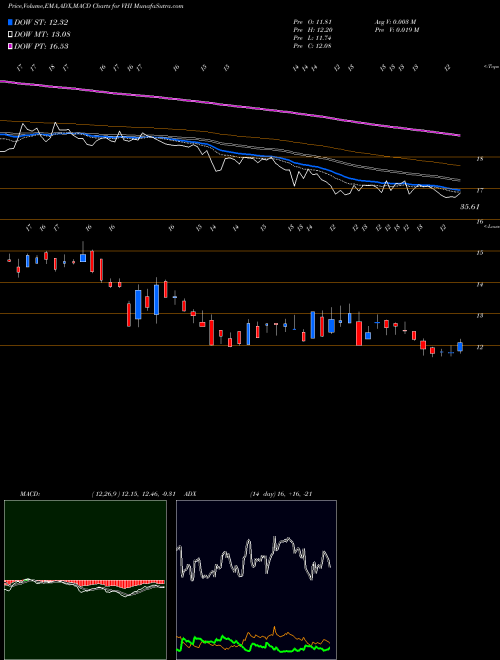The height and width of the screenshot is (660, 500).
Task: Click the 'Pre H: 12.20' high value
Action: pos(313,30)
